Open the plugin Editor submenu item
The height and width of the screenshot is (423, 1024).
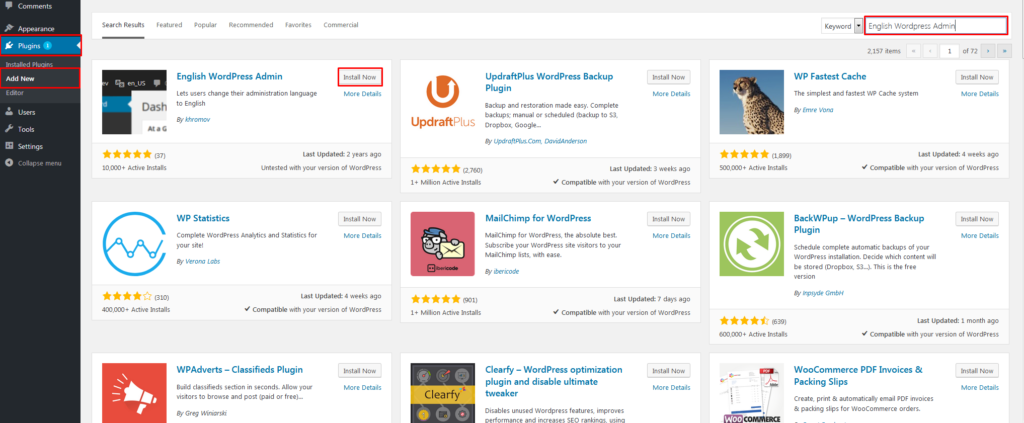14,93
